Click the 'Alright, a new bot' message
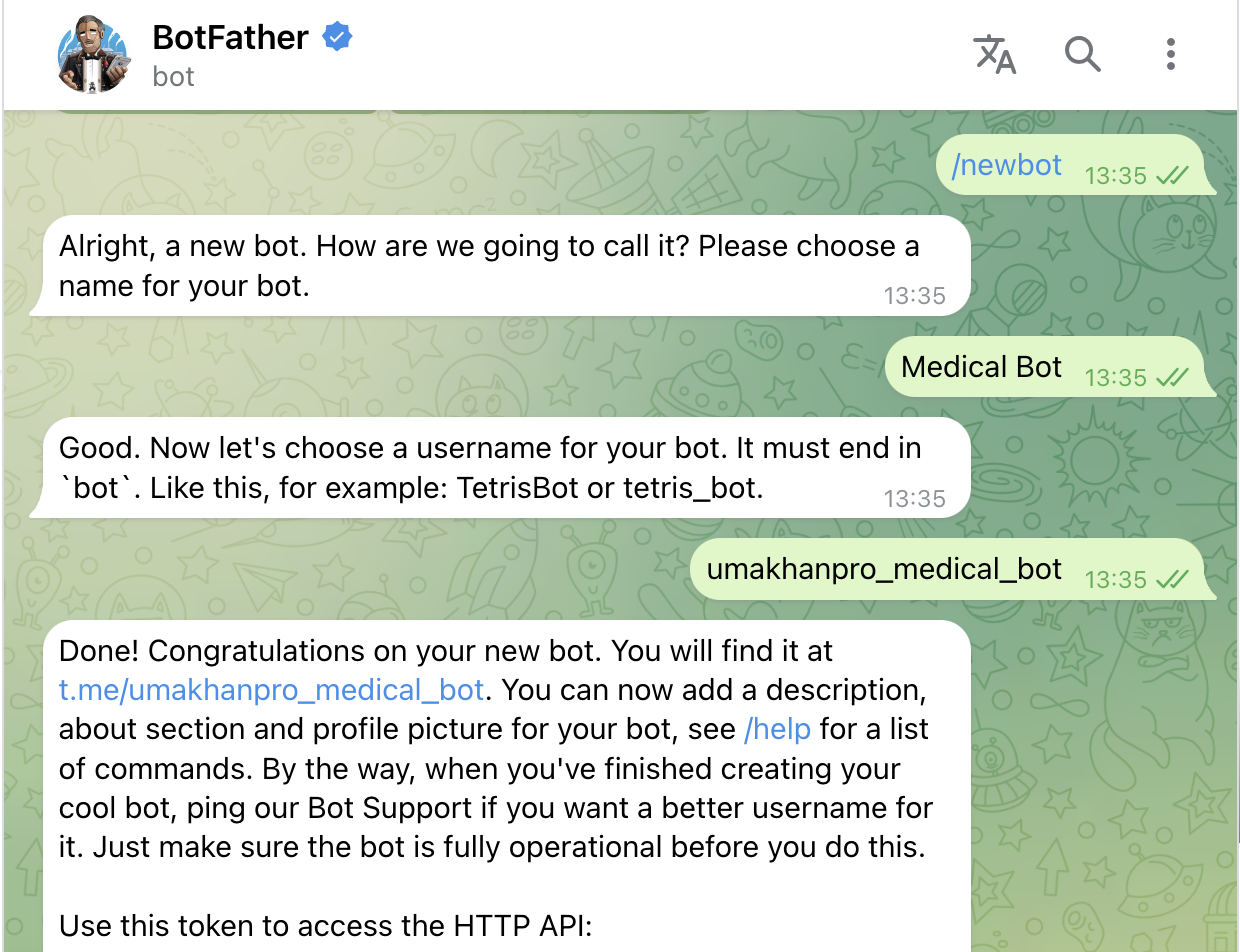The width and height of the screenshot is (1240, 952). (x=488, y=266)
